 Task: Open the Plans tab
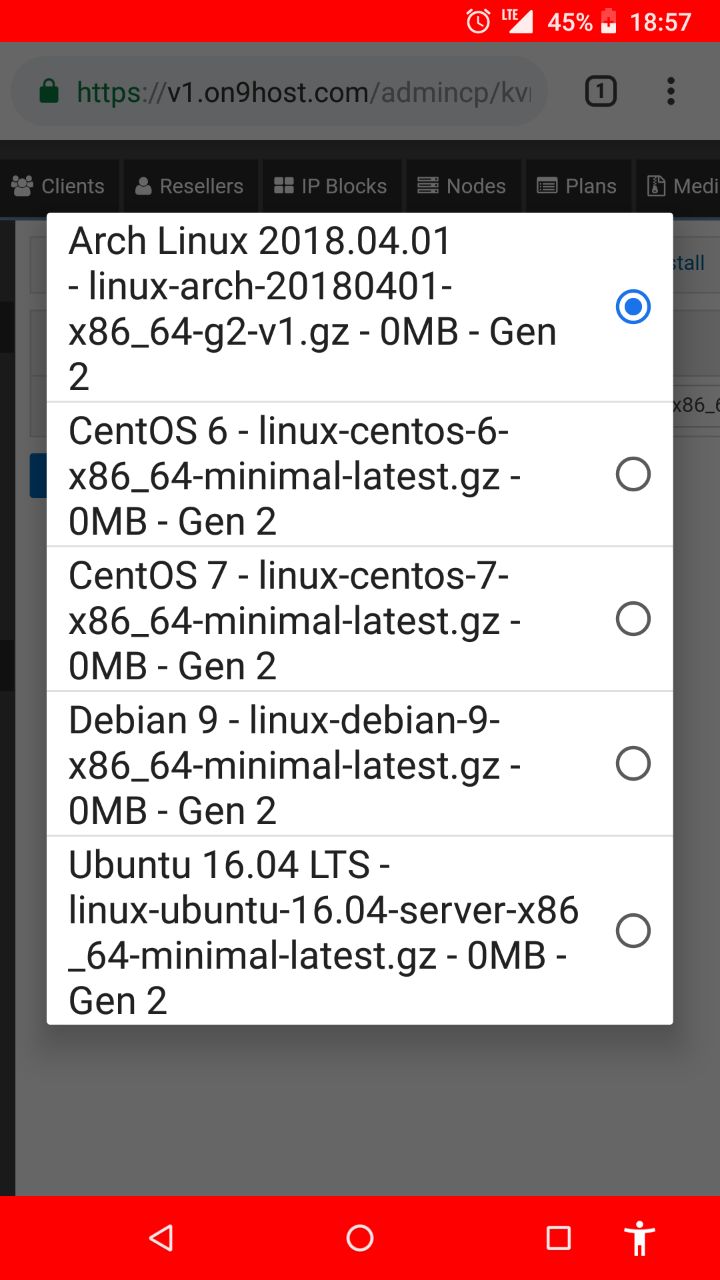tap(578, 186)
